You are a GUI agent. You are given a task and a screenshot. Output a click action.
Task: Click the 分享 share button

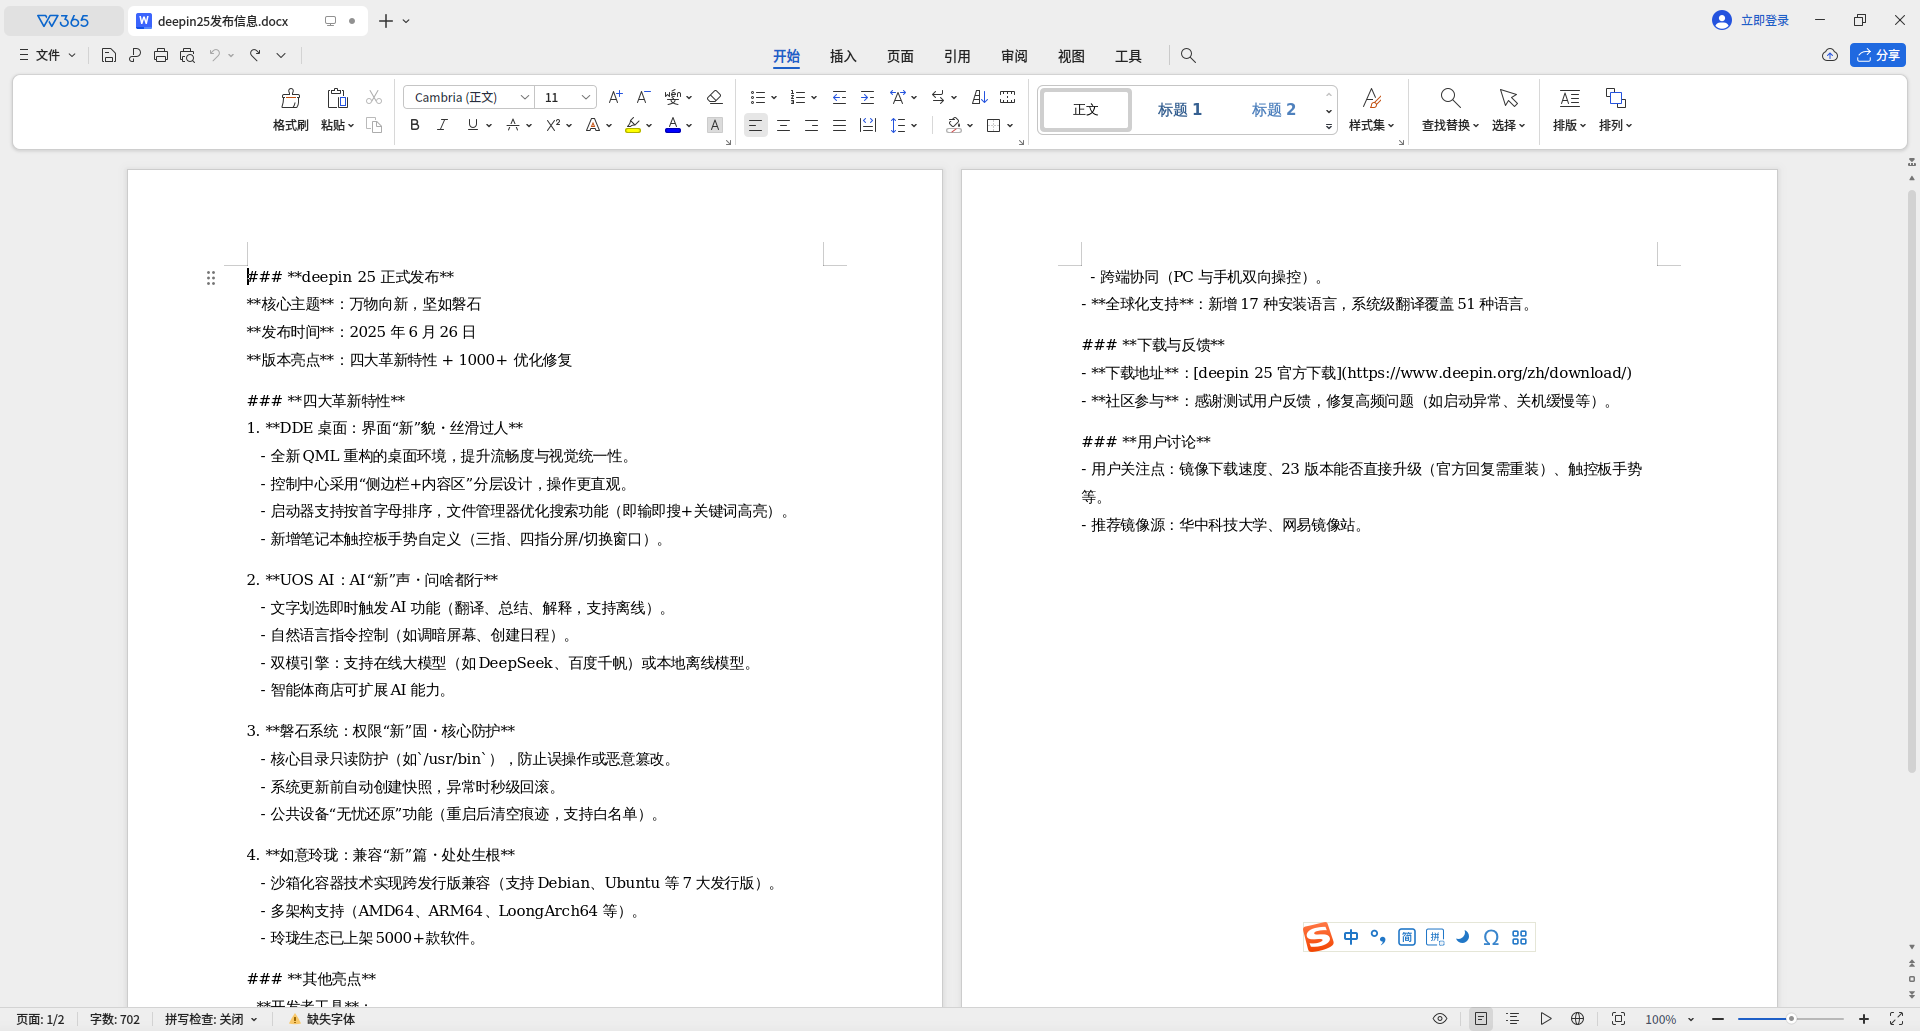click(1877, 55)
